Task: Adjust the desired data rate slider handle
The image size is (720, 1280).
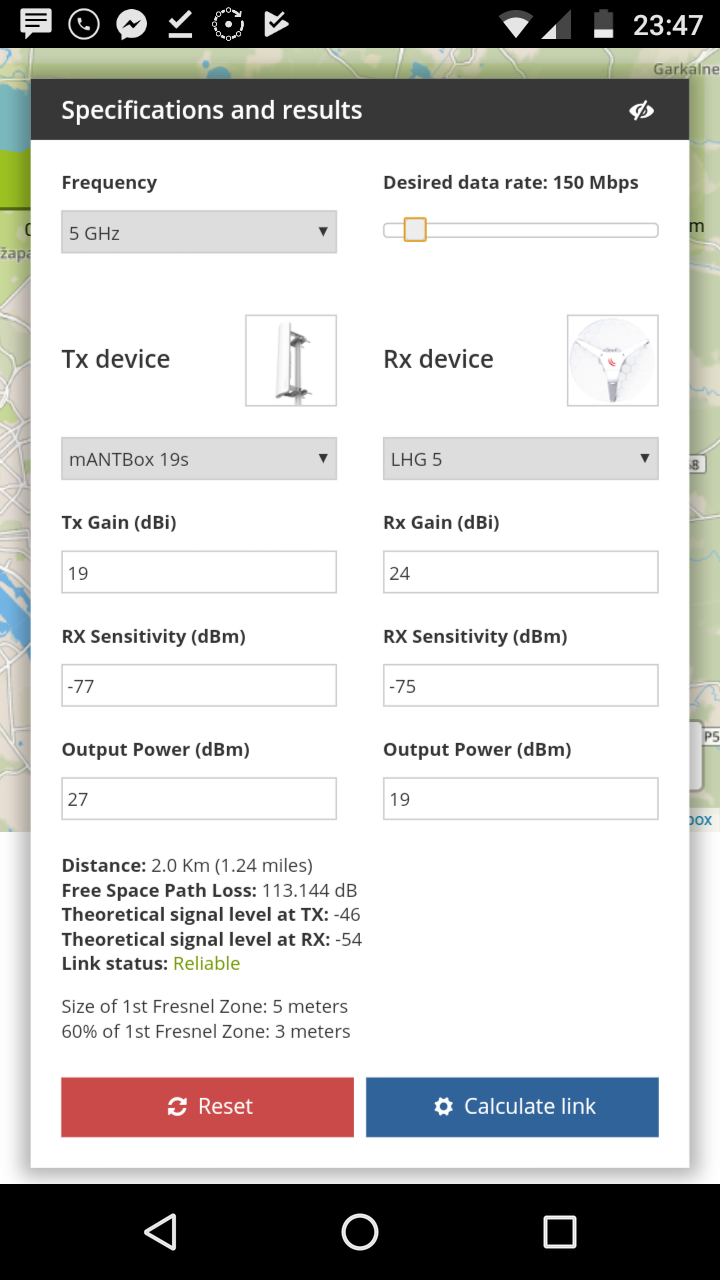Action: point(415,230)
